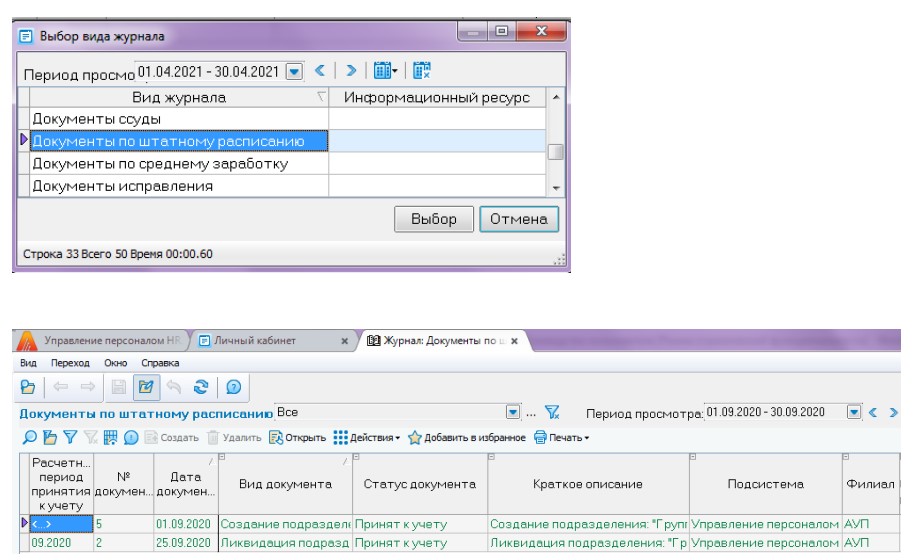The image size is (919, 560).
Task: Click calendar clear period icon in dialog
Action: click(421, 71)
